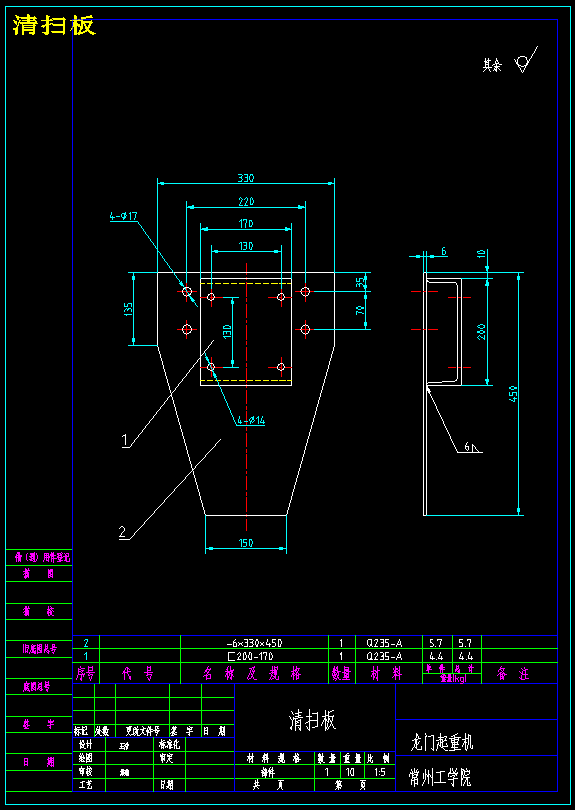Select the 标记 label
The image size is (575, 810).
(81, 731)
